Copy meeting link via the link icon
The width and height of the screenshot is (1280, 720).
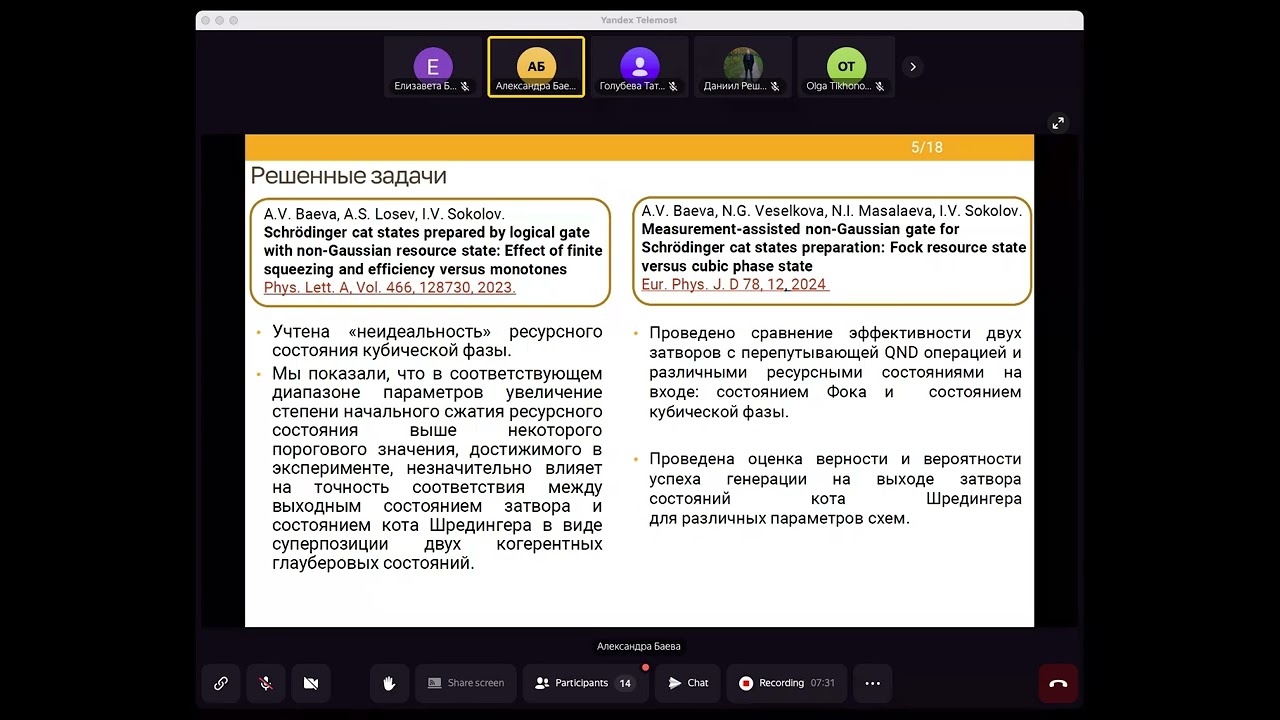click(x=221, y=683)
